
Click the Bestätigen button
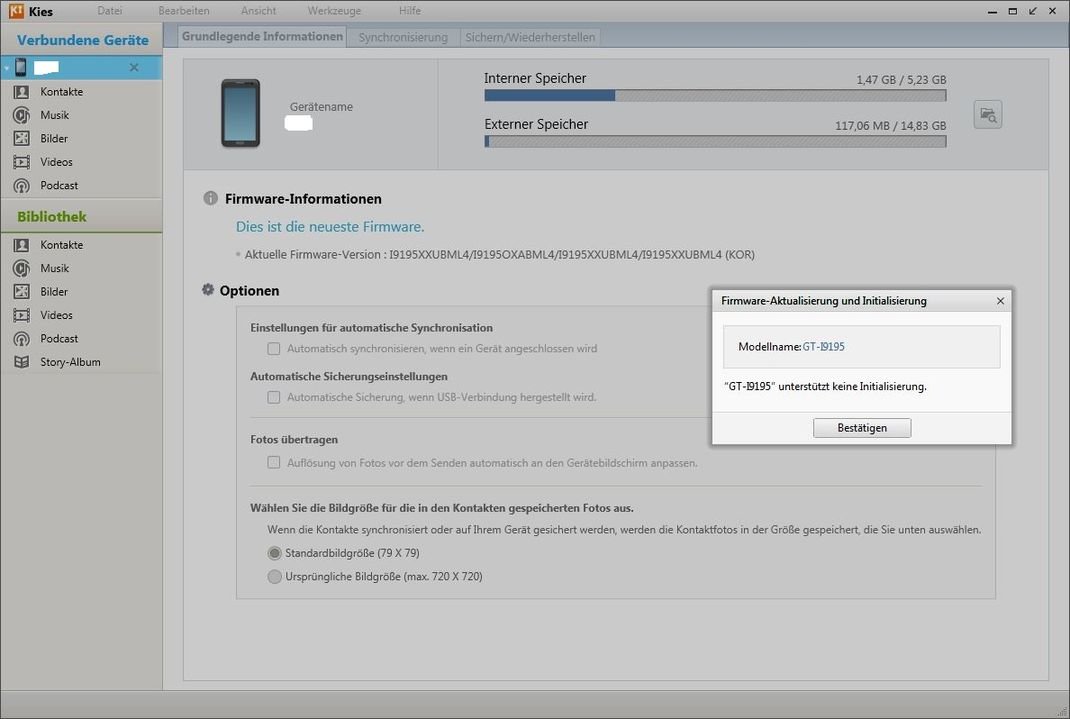click(x=862, y=428)
